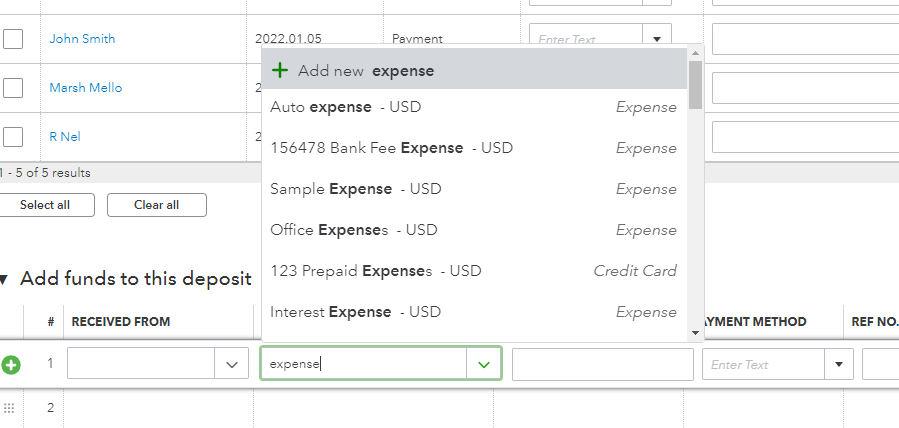The height and width of the screenshot is (428, 899).
Task: Click the green plus icon beside Add new expense
Action: pyautogui.click(x=280, y=70)
